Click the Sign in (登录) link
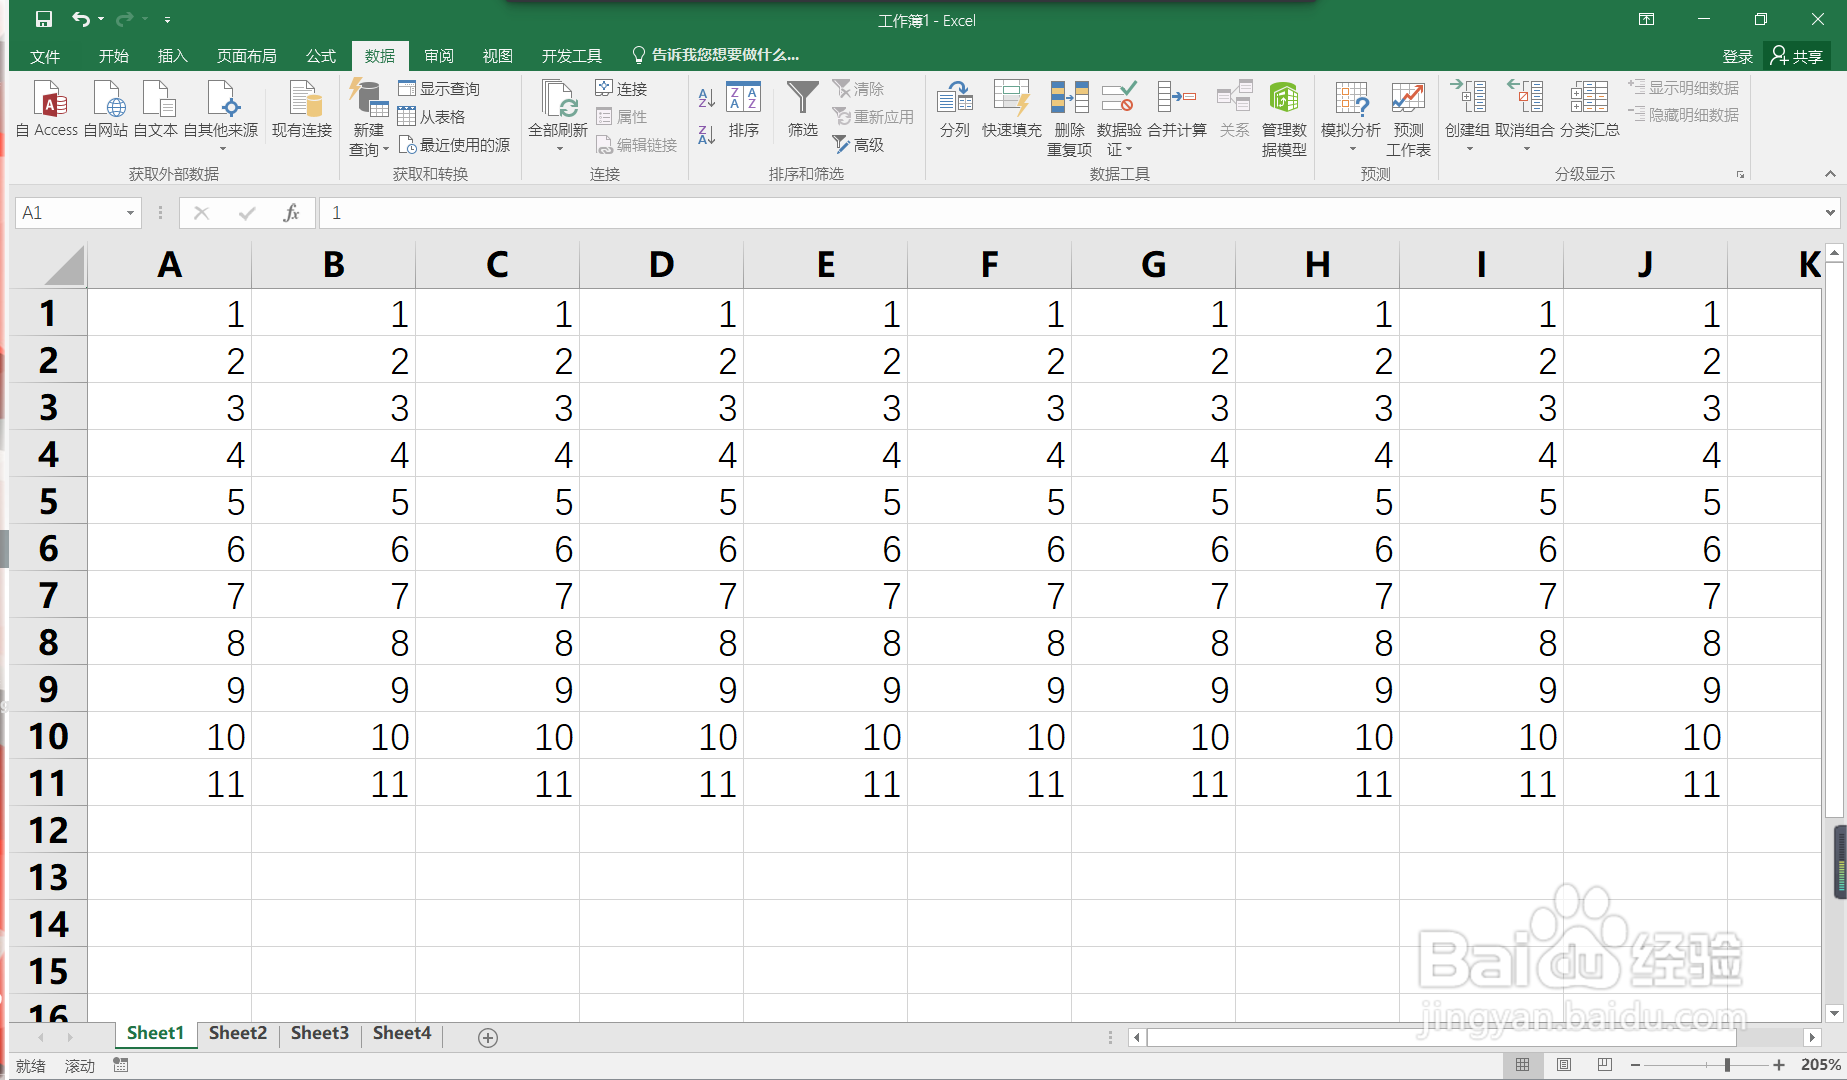Viewport: 1847px width, 1080px height. coord(1738,56)
